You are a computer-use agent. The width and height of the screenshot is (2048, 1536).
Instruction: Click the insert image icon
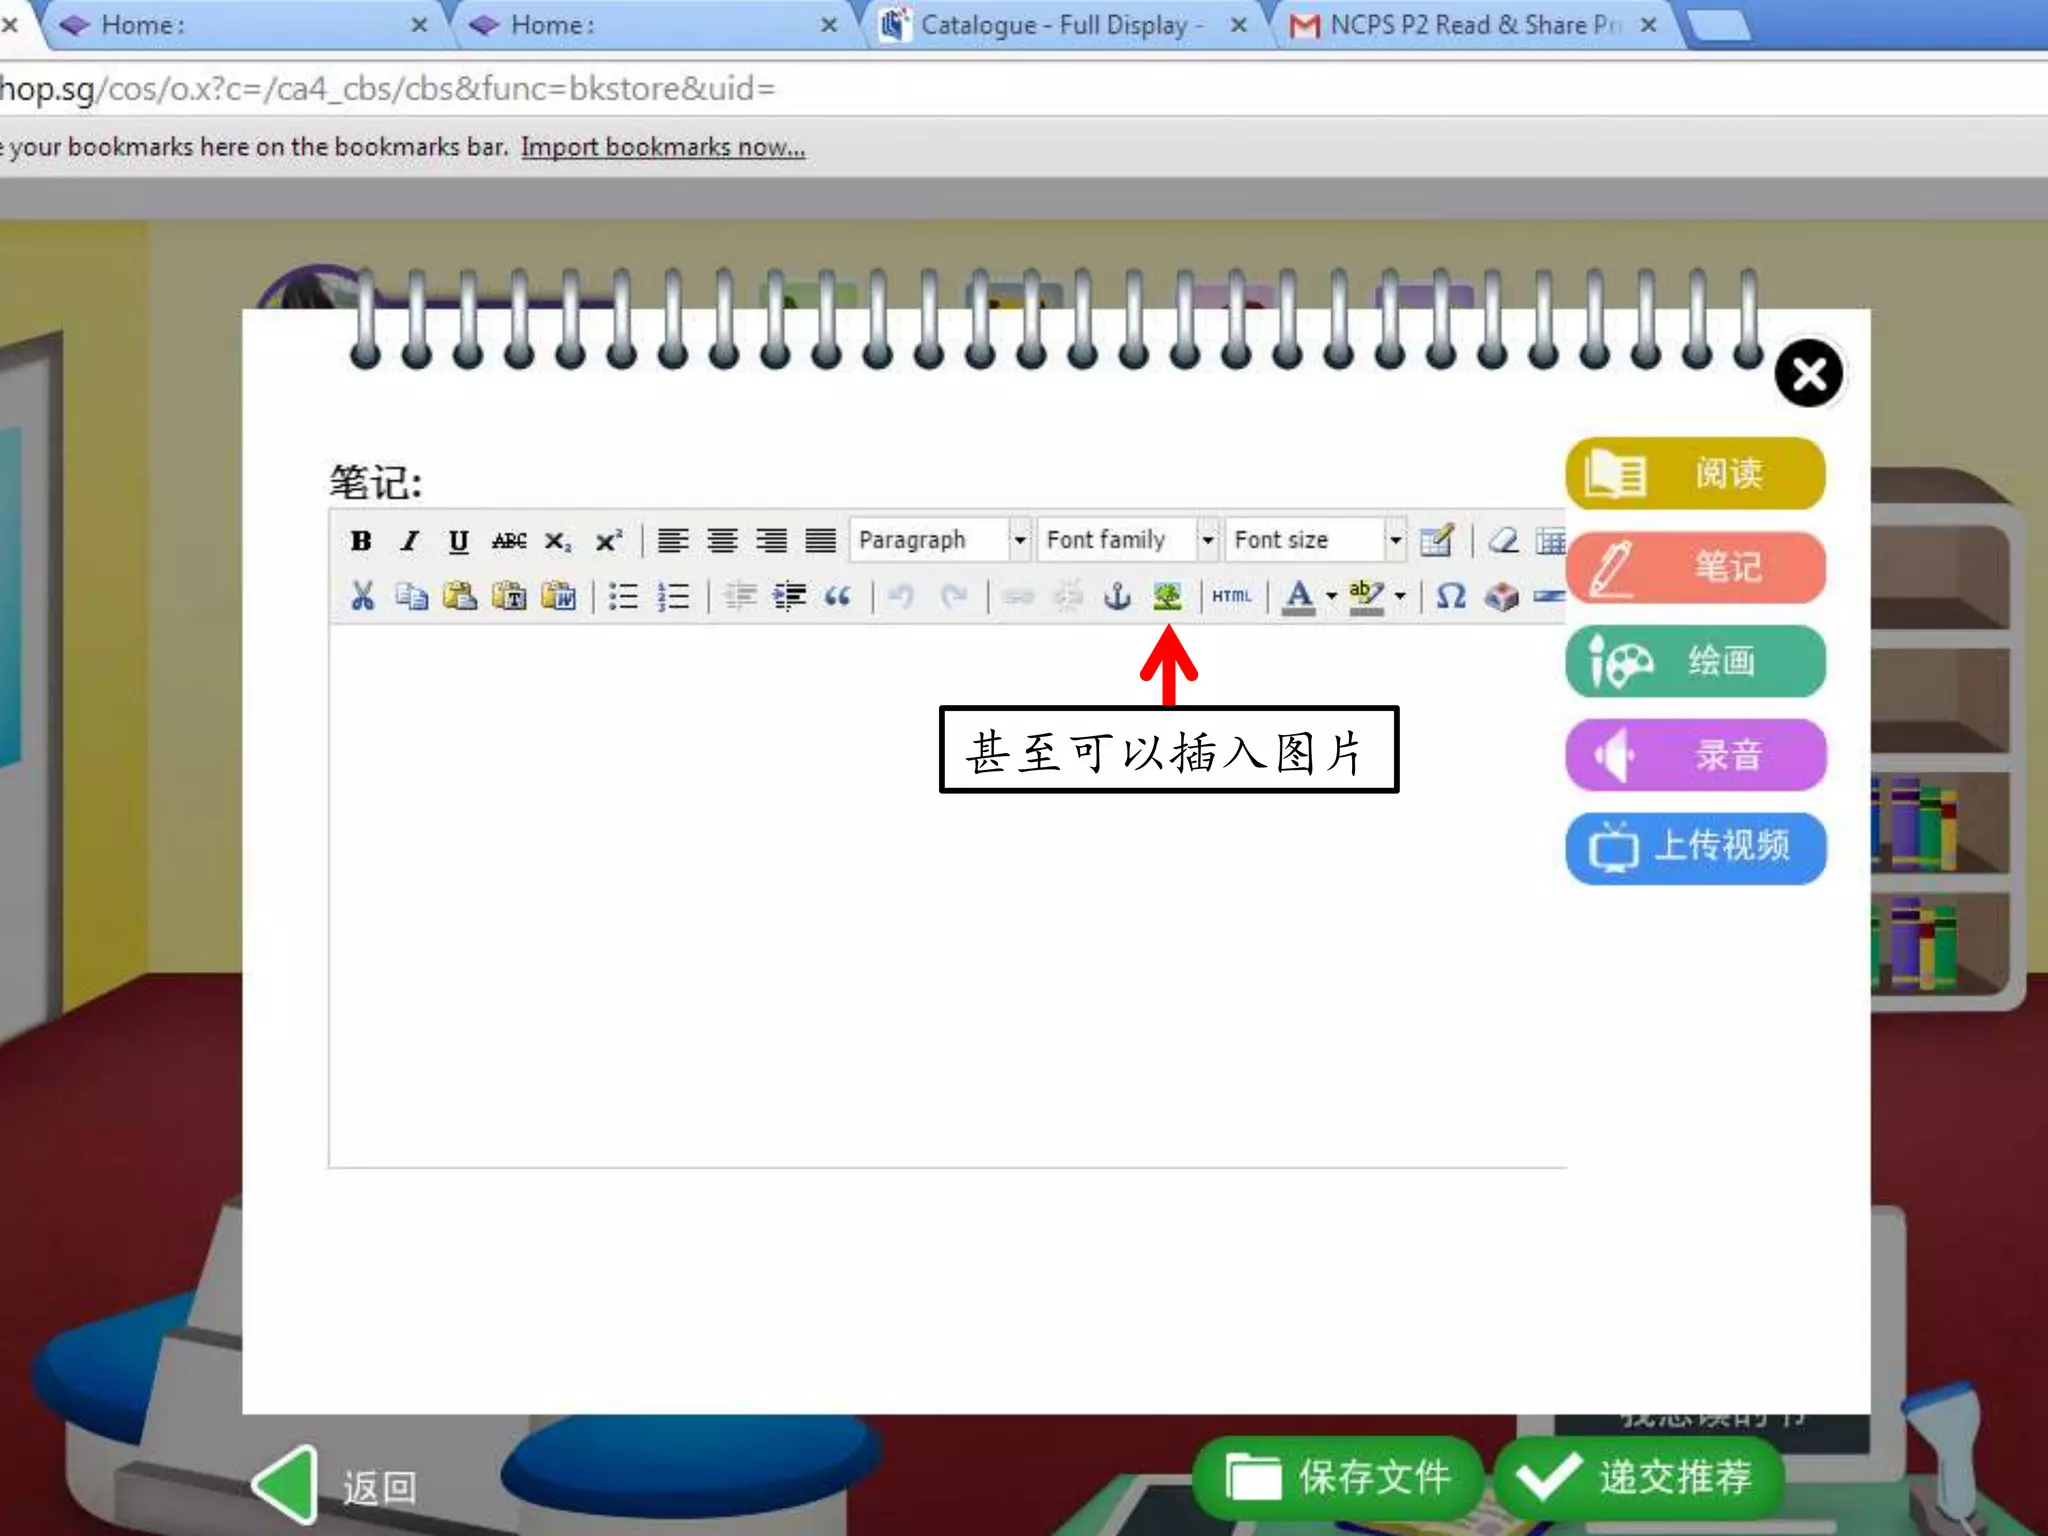1167,597
